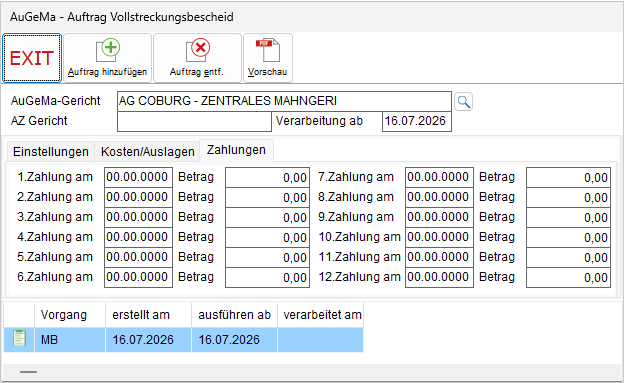Edit Betrag for 5.Zahlung
Image resolution: width=624 pixels, height=383 pixels.
(267, 257)
